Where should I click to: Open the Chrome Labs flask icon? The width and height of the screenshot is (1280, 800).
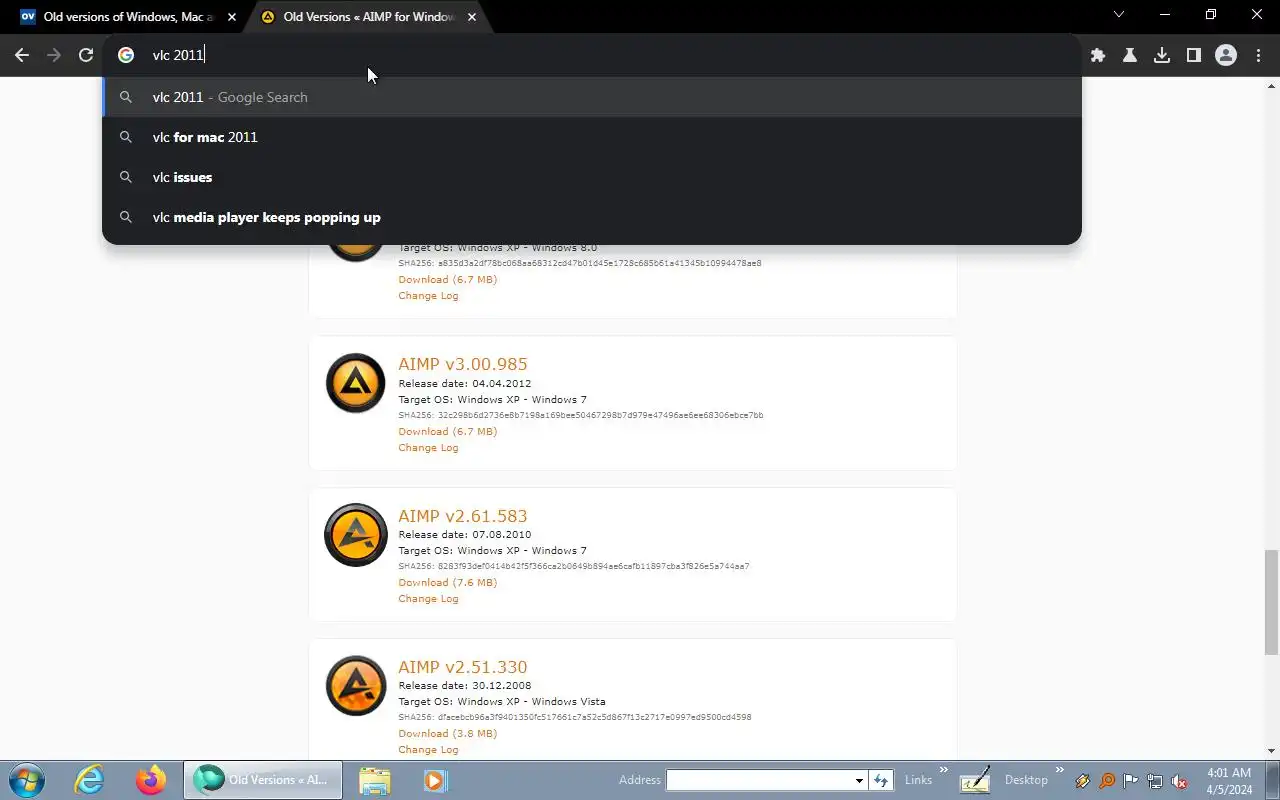[x=1130, y=56]
